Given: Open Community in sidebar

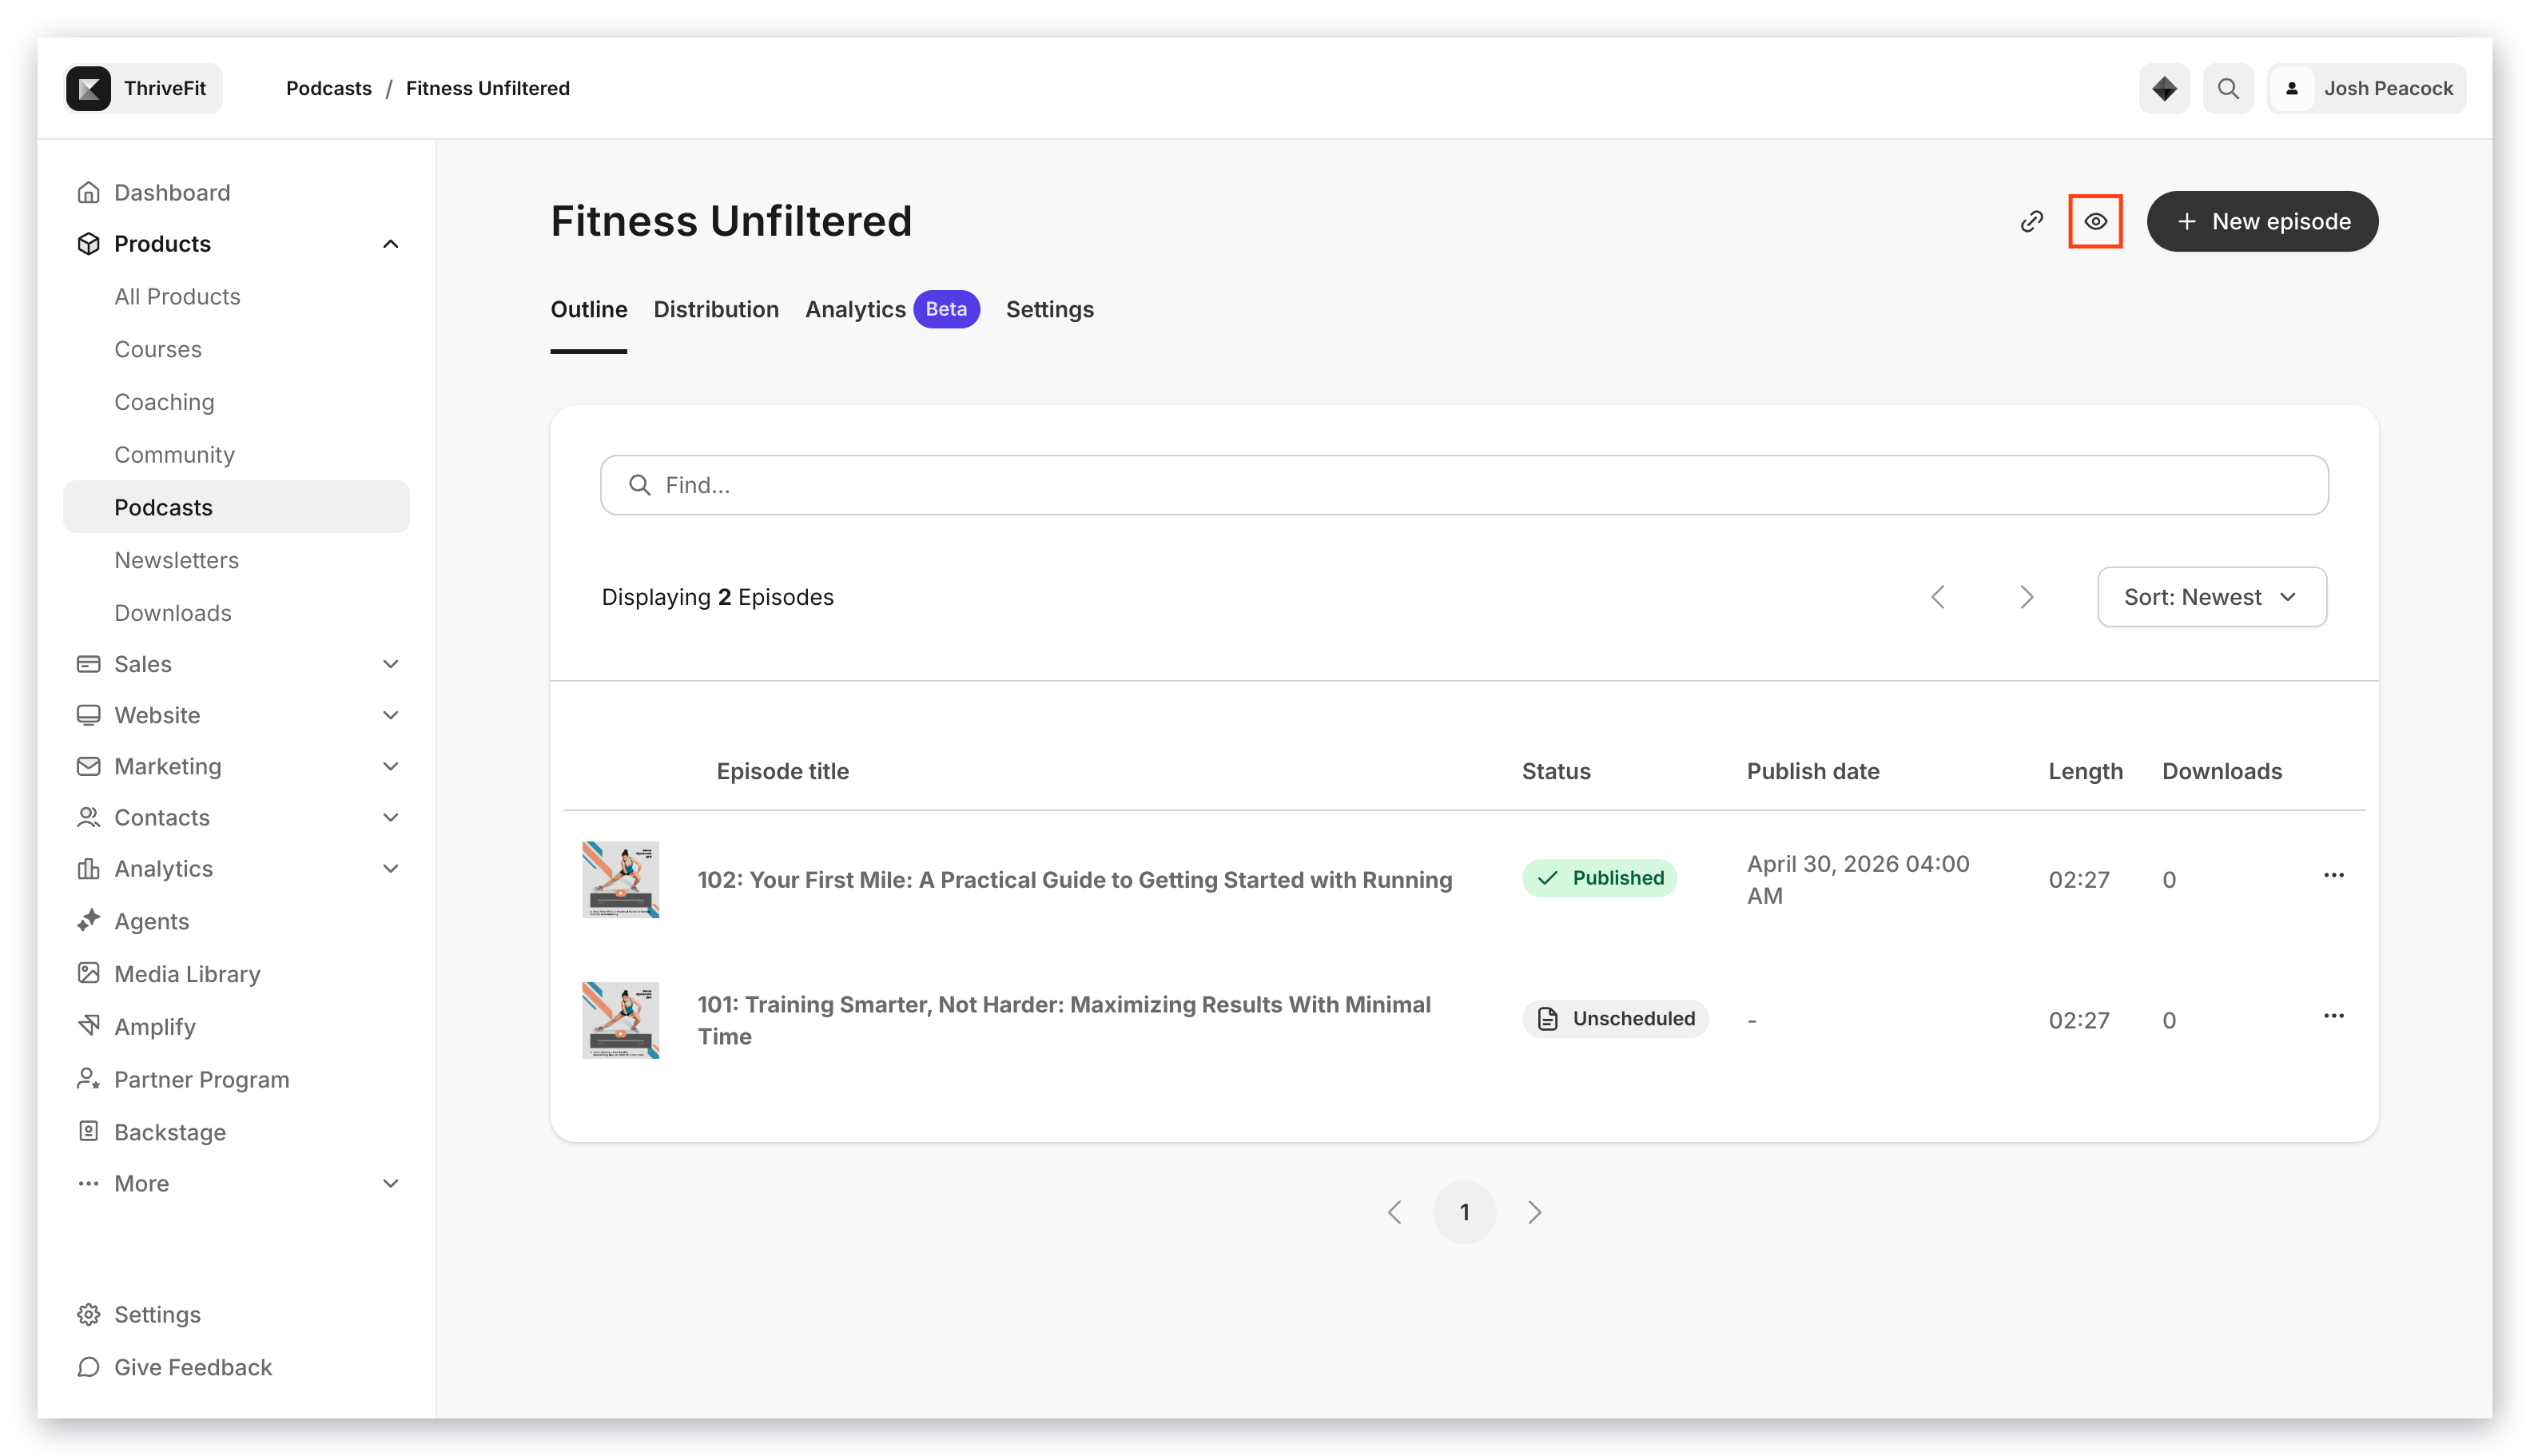Looking at the screenshot, I should coord(174,454).
